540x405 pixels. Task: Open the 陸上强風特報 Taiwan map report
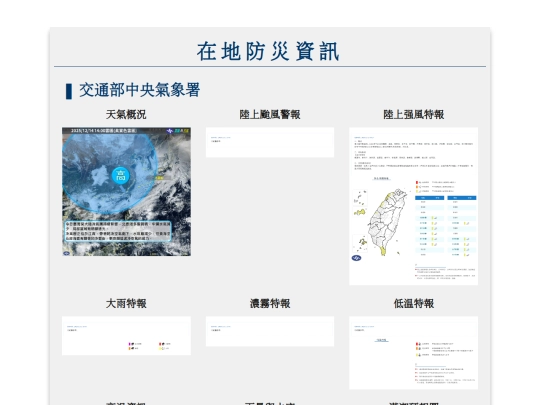pos(413,206)
